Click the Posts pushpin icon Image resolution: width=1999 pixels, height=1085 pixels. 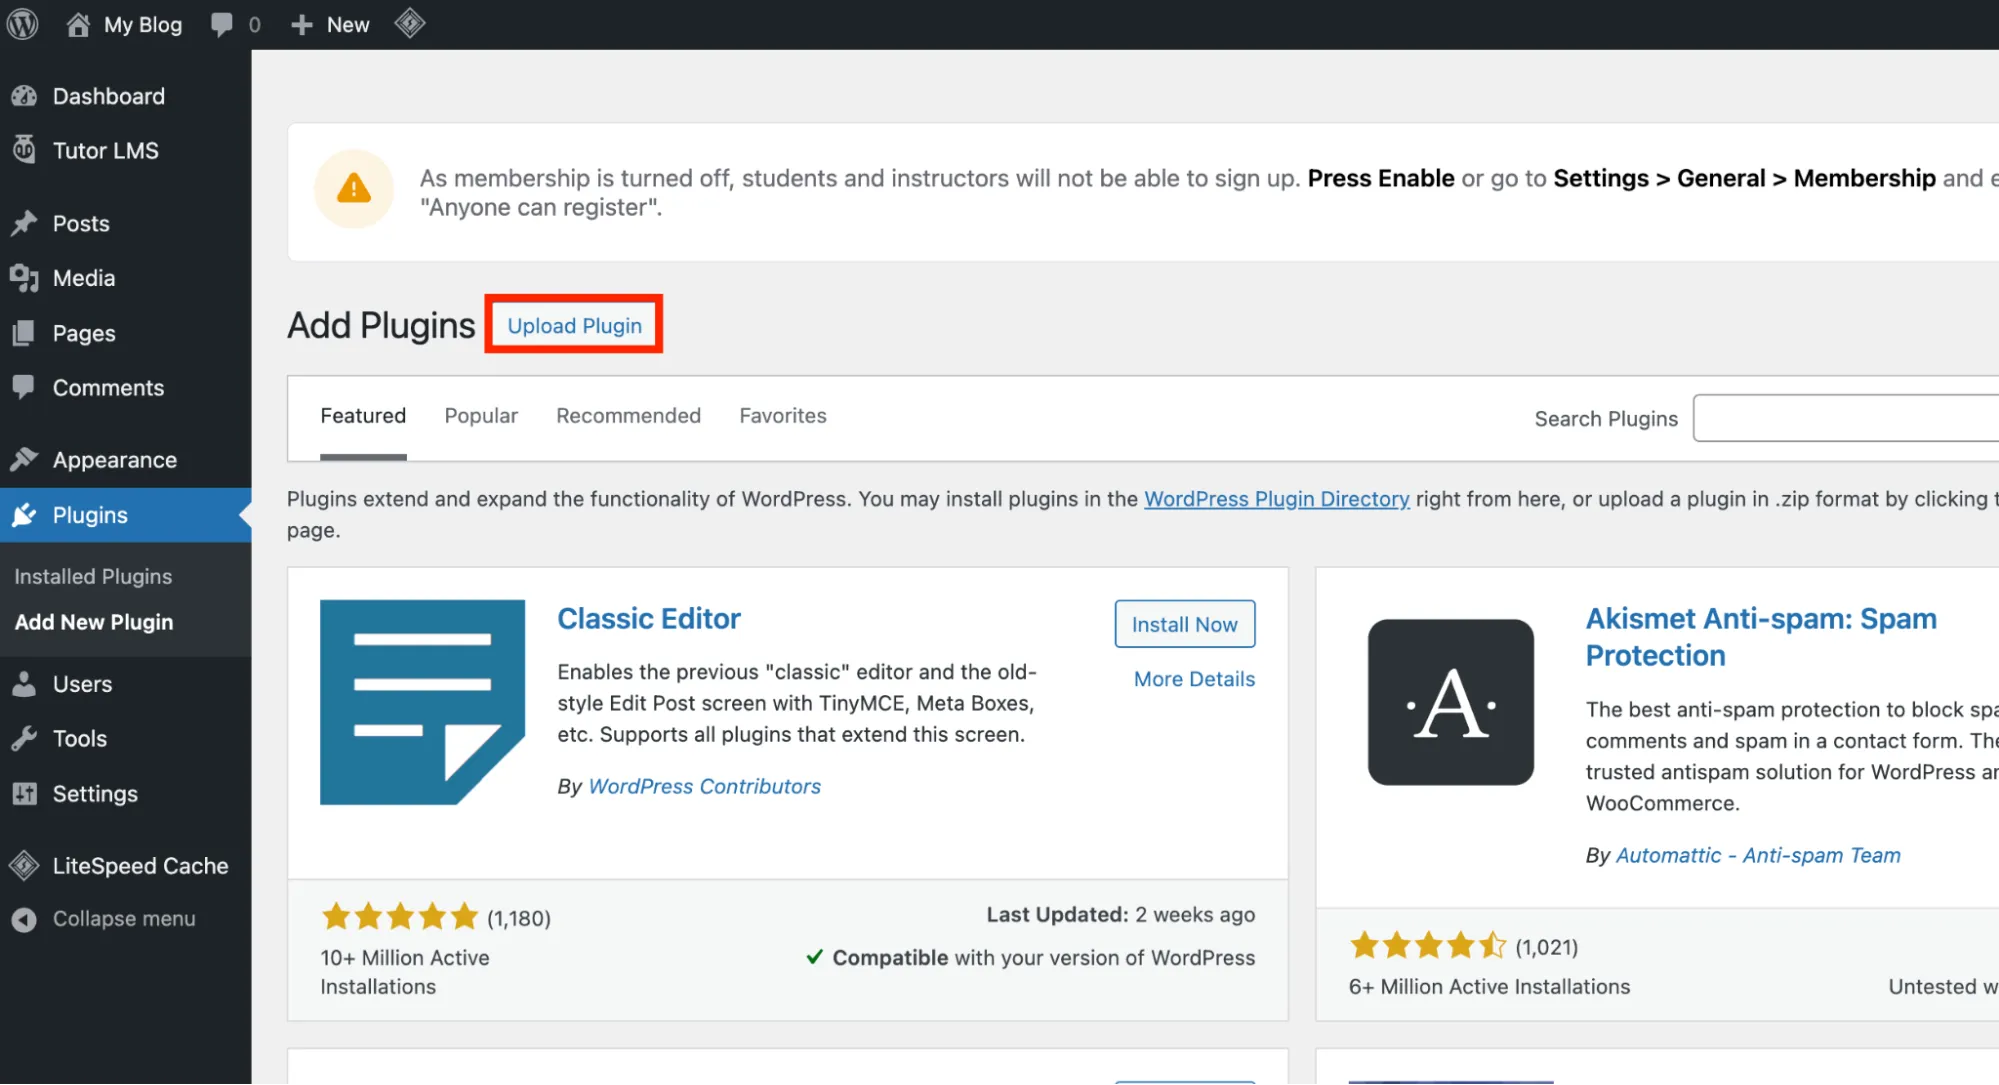24,223
